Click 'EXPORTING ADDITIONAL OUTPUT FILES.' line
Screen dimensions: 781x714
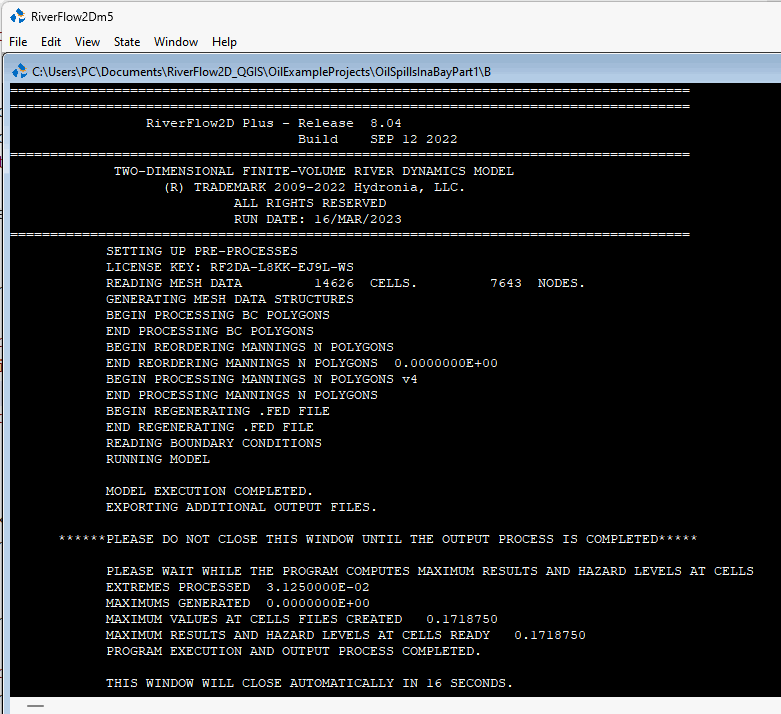click(x=241, y=507)
